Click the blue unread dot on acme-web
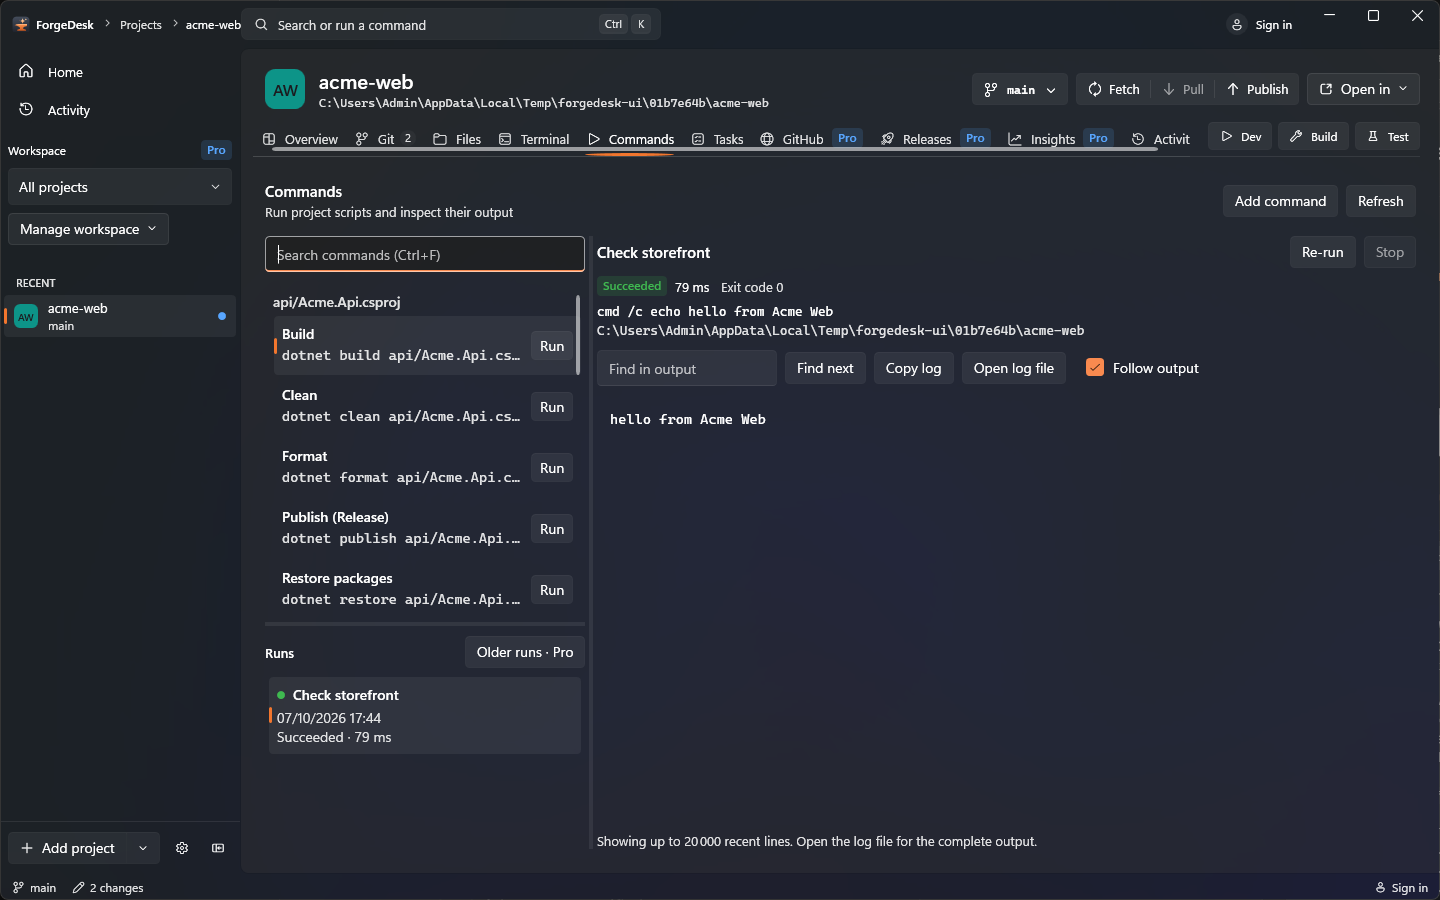Viewport: 1440px width, 900px height. click(222, 316)
